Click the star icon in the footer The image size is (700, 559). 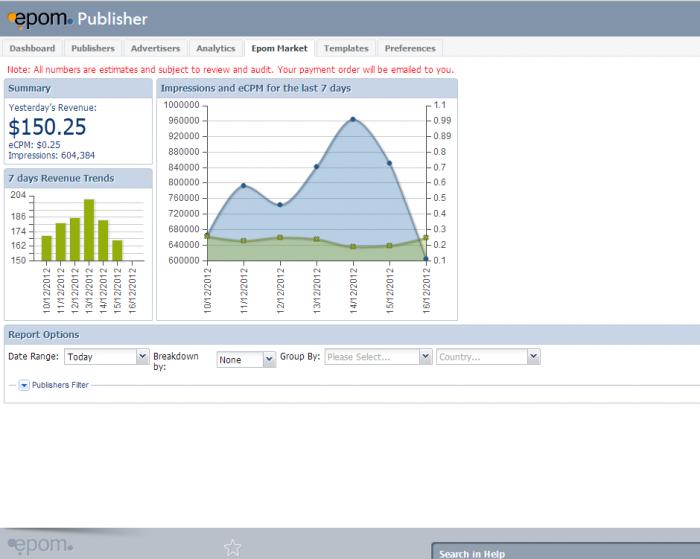coord(232,547)
